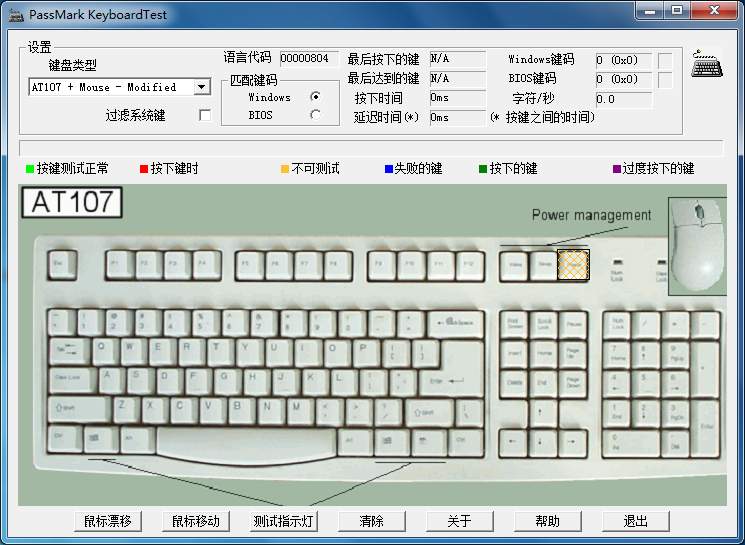Click the left Shift key image
Image resolution: width=745 pixels, height=545 pixels.
point(79,410)
